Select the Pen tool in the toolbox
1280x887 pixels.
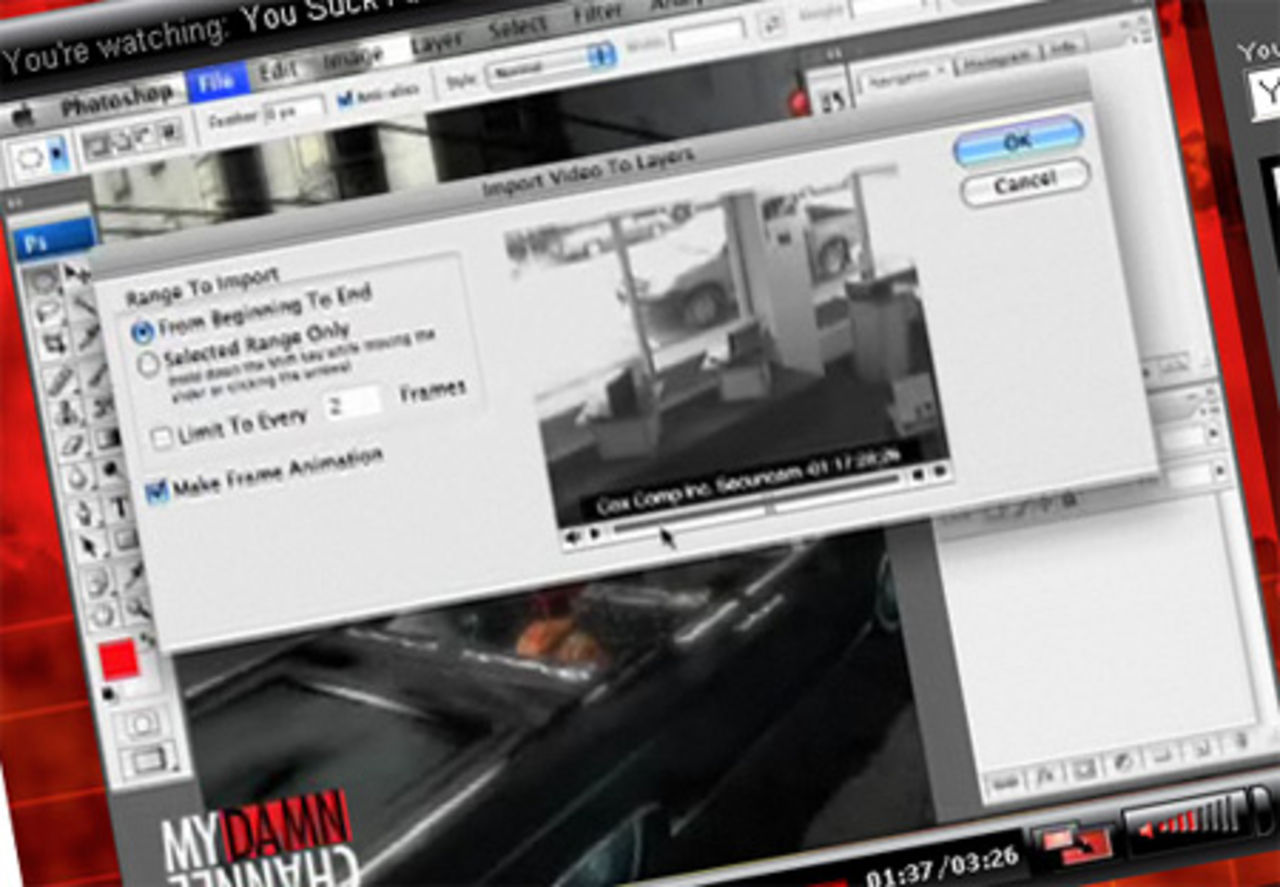click(84, 513)
